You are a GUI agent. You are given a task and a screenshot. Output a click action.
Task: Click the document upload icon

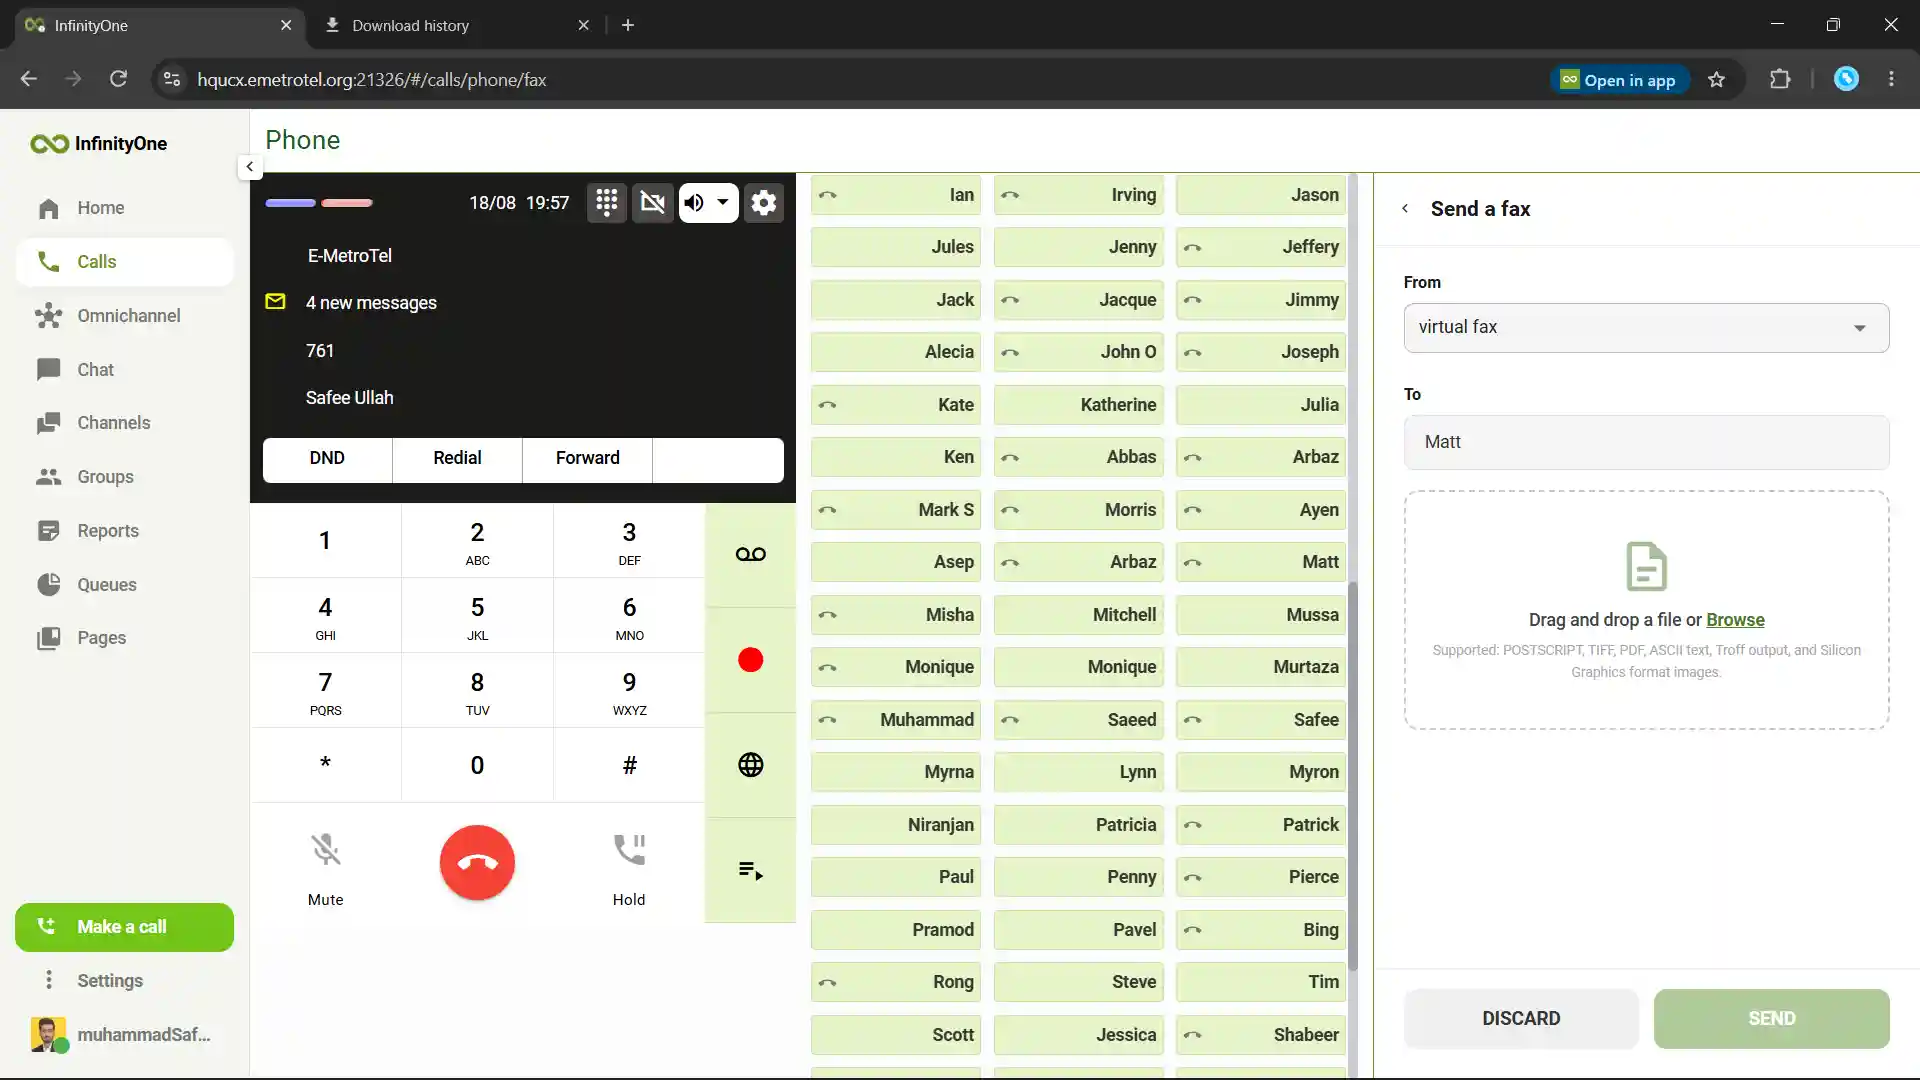[1646, 567]
